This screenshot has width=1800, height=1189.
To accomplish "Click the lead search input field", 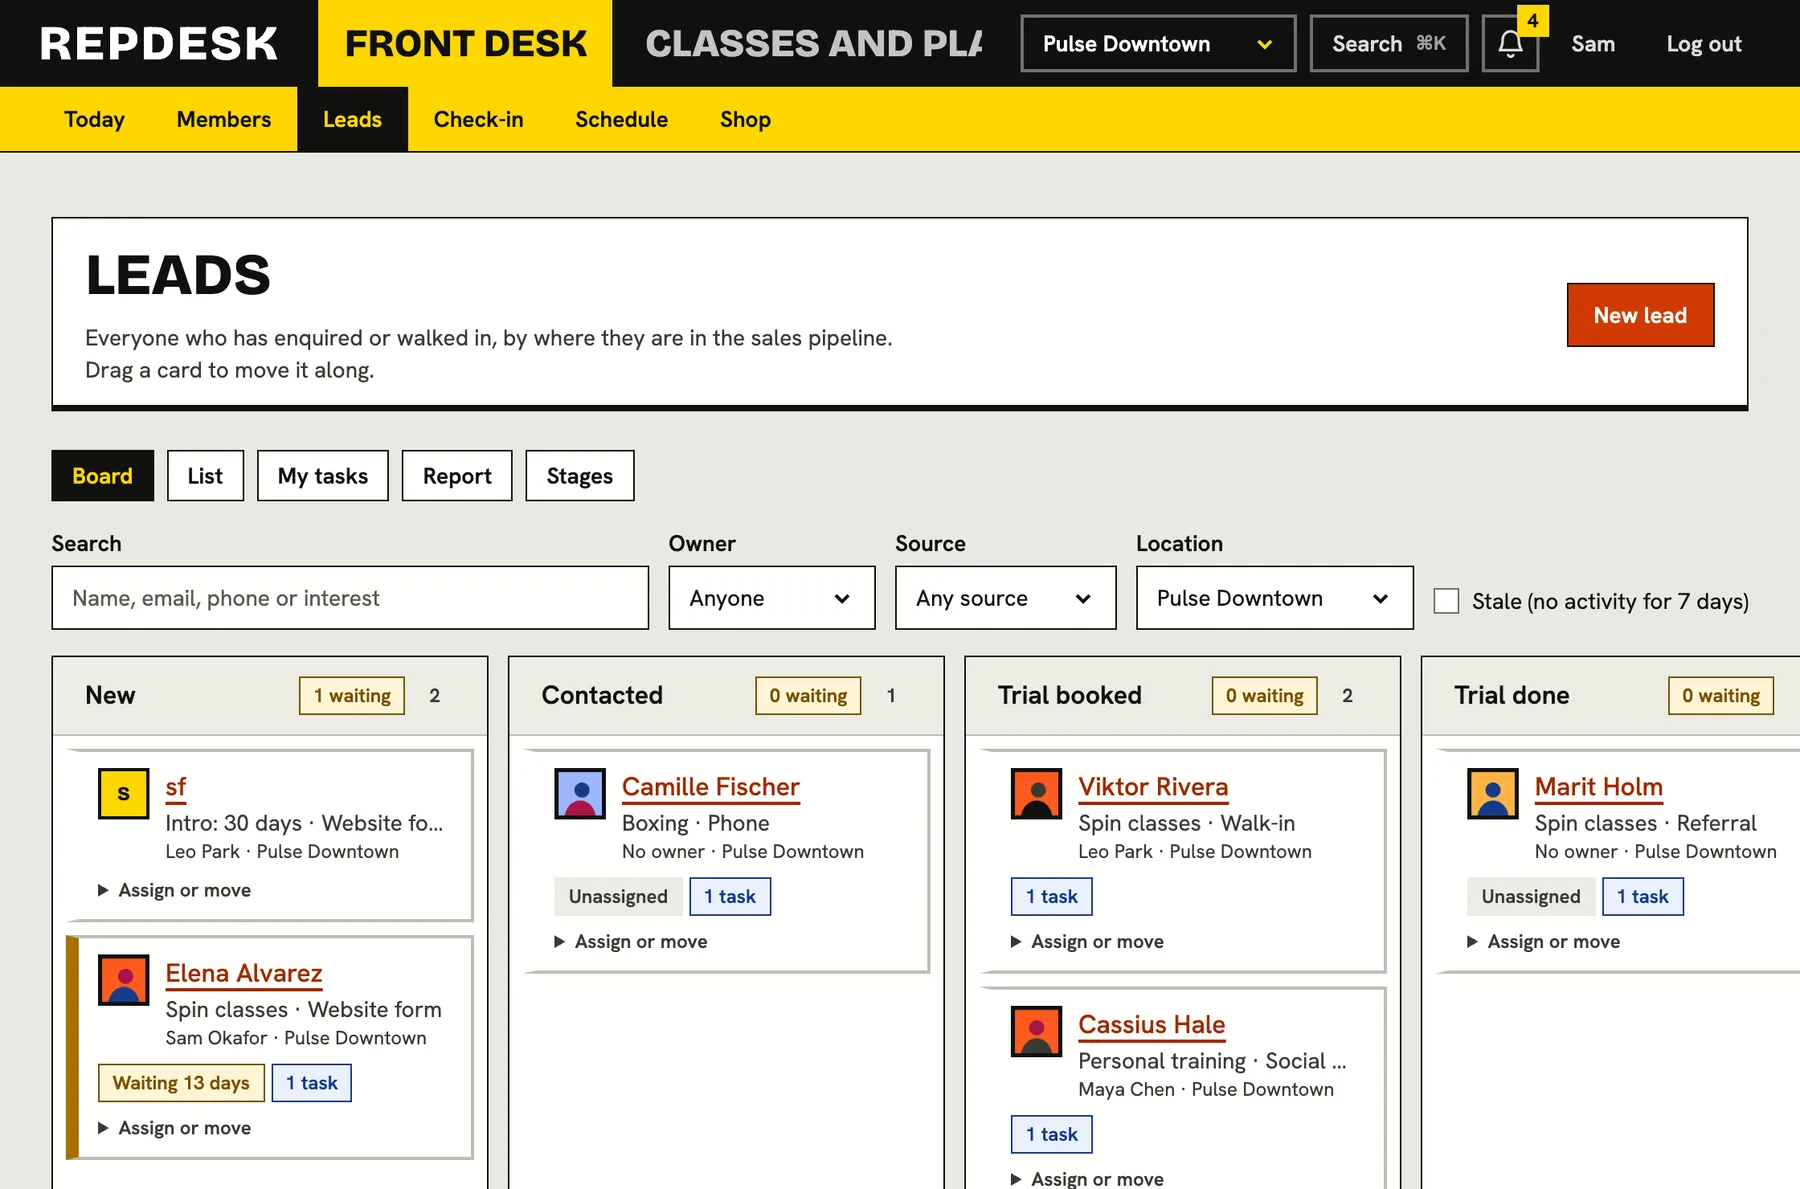I will pos(350,598).
